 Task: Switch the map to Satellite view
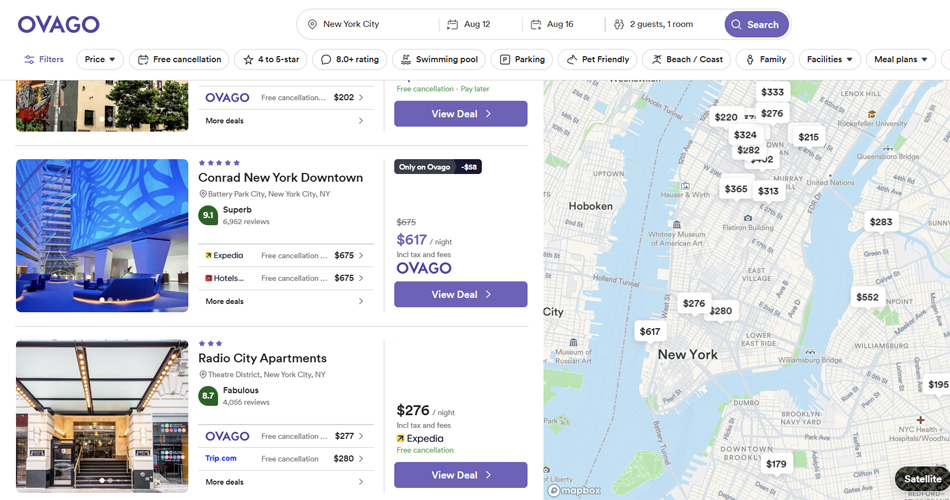click(922, 479)
